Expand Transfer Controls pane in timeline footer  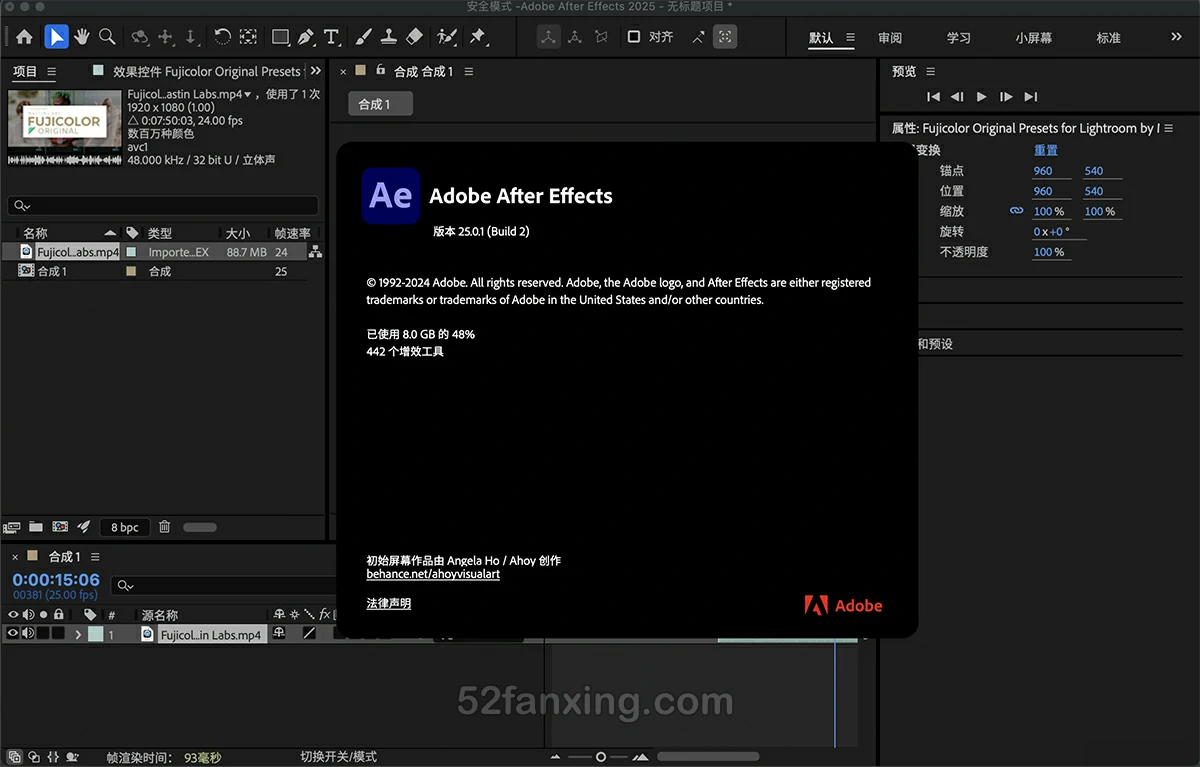[x=33, y=757]
